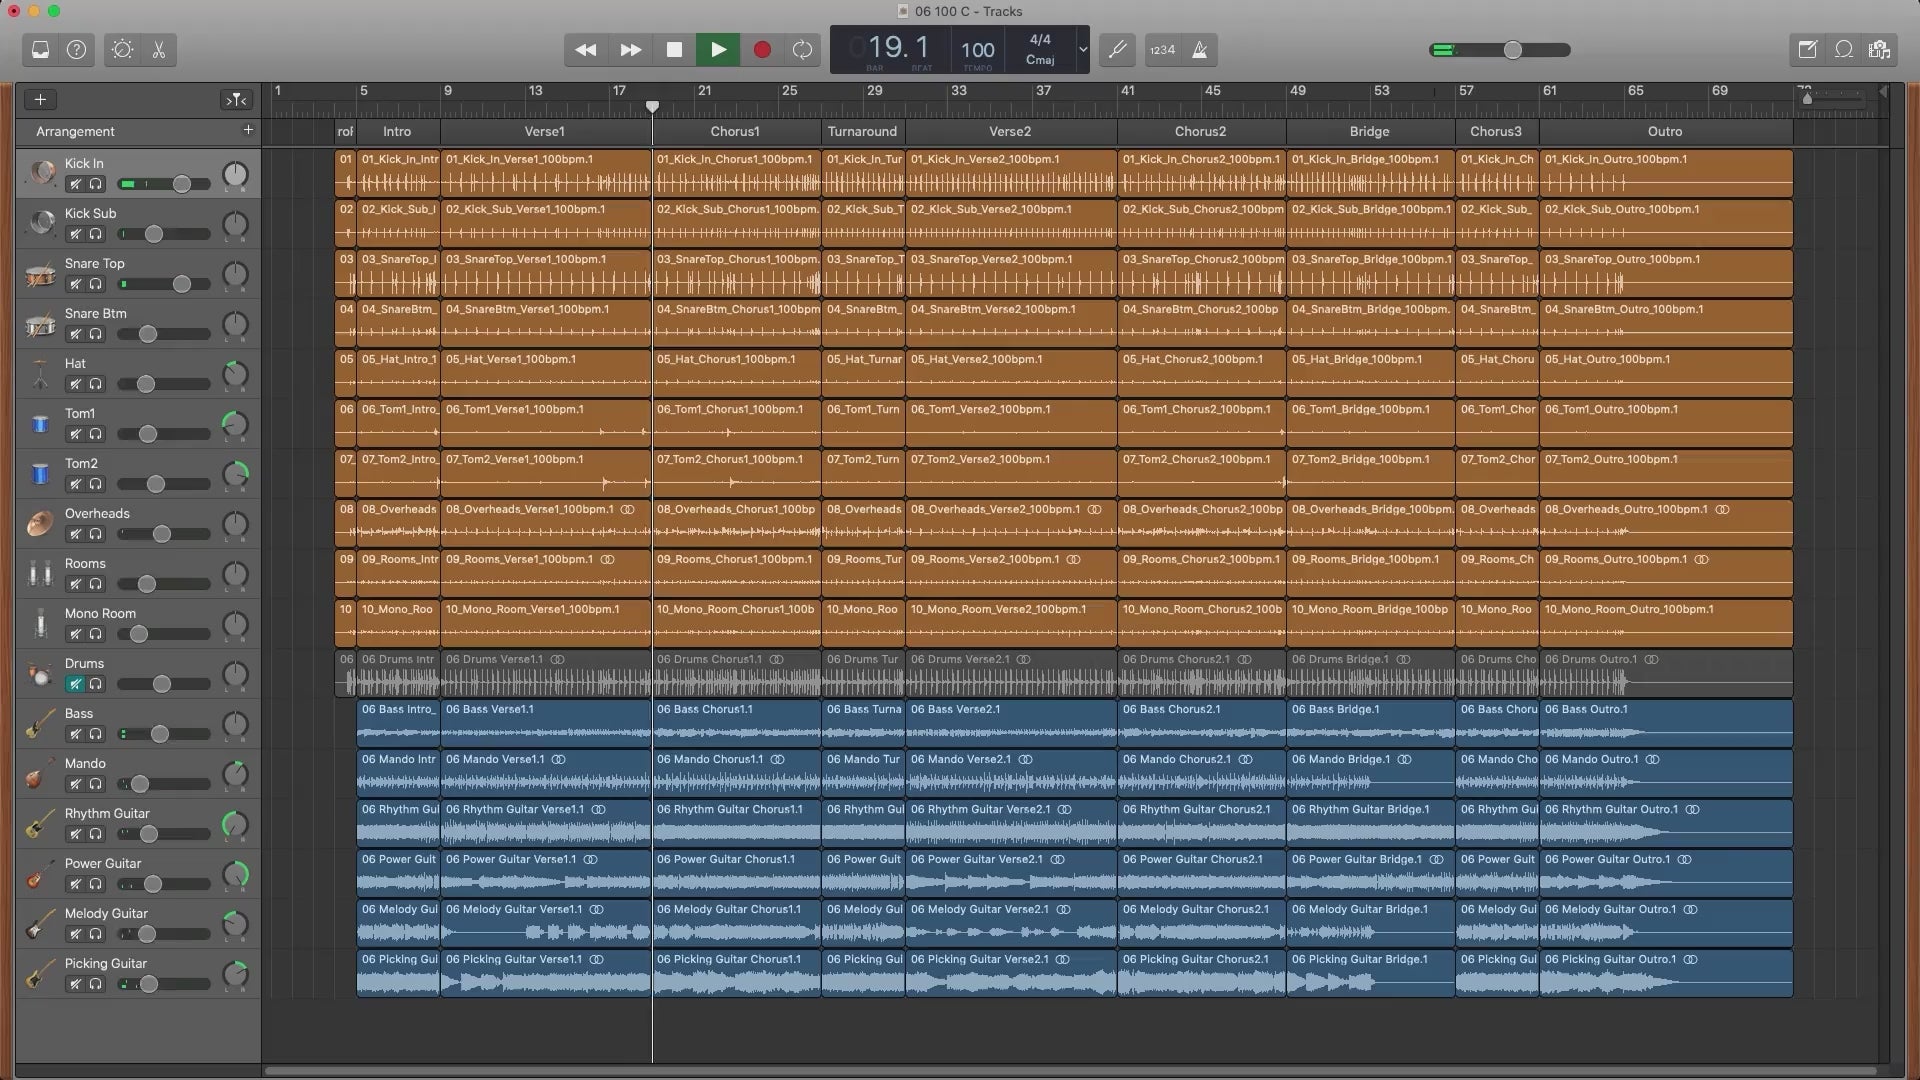Unmute the Drums track

(75, 684)
